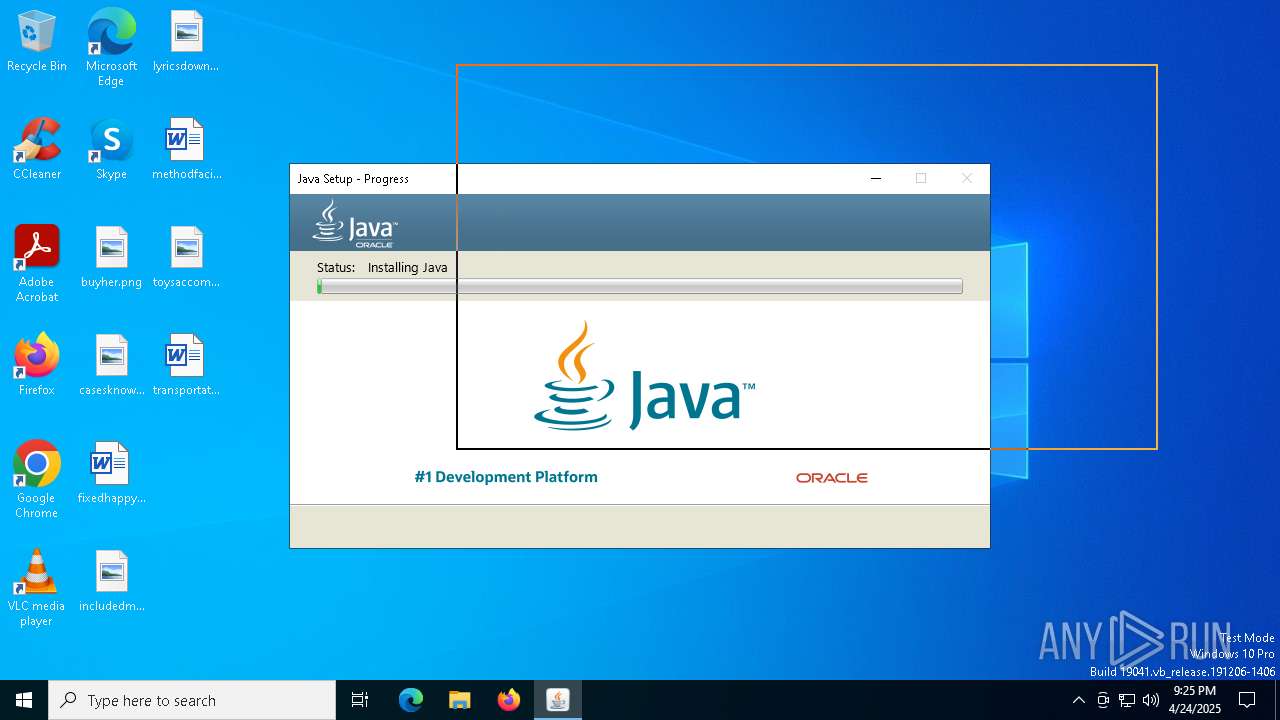Click the Java Setup - Progress title text
Viewport: 1280px width, 720px height.
pyautogui.click(x=353, y=179)
